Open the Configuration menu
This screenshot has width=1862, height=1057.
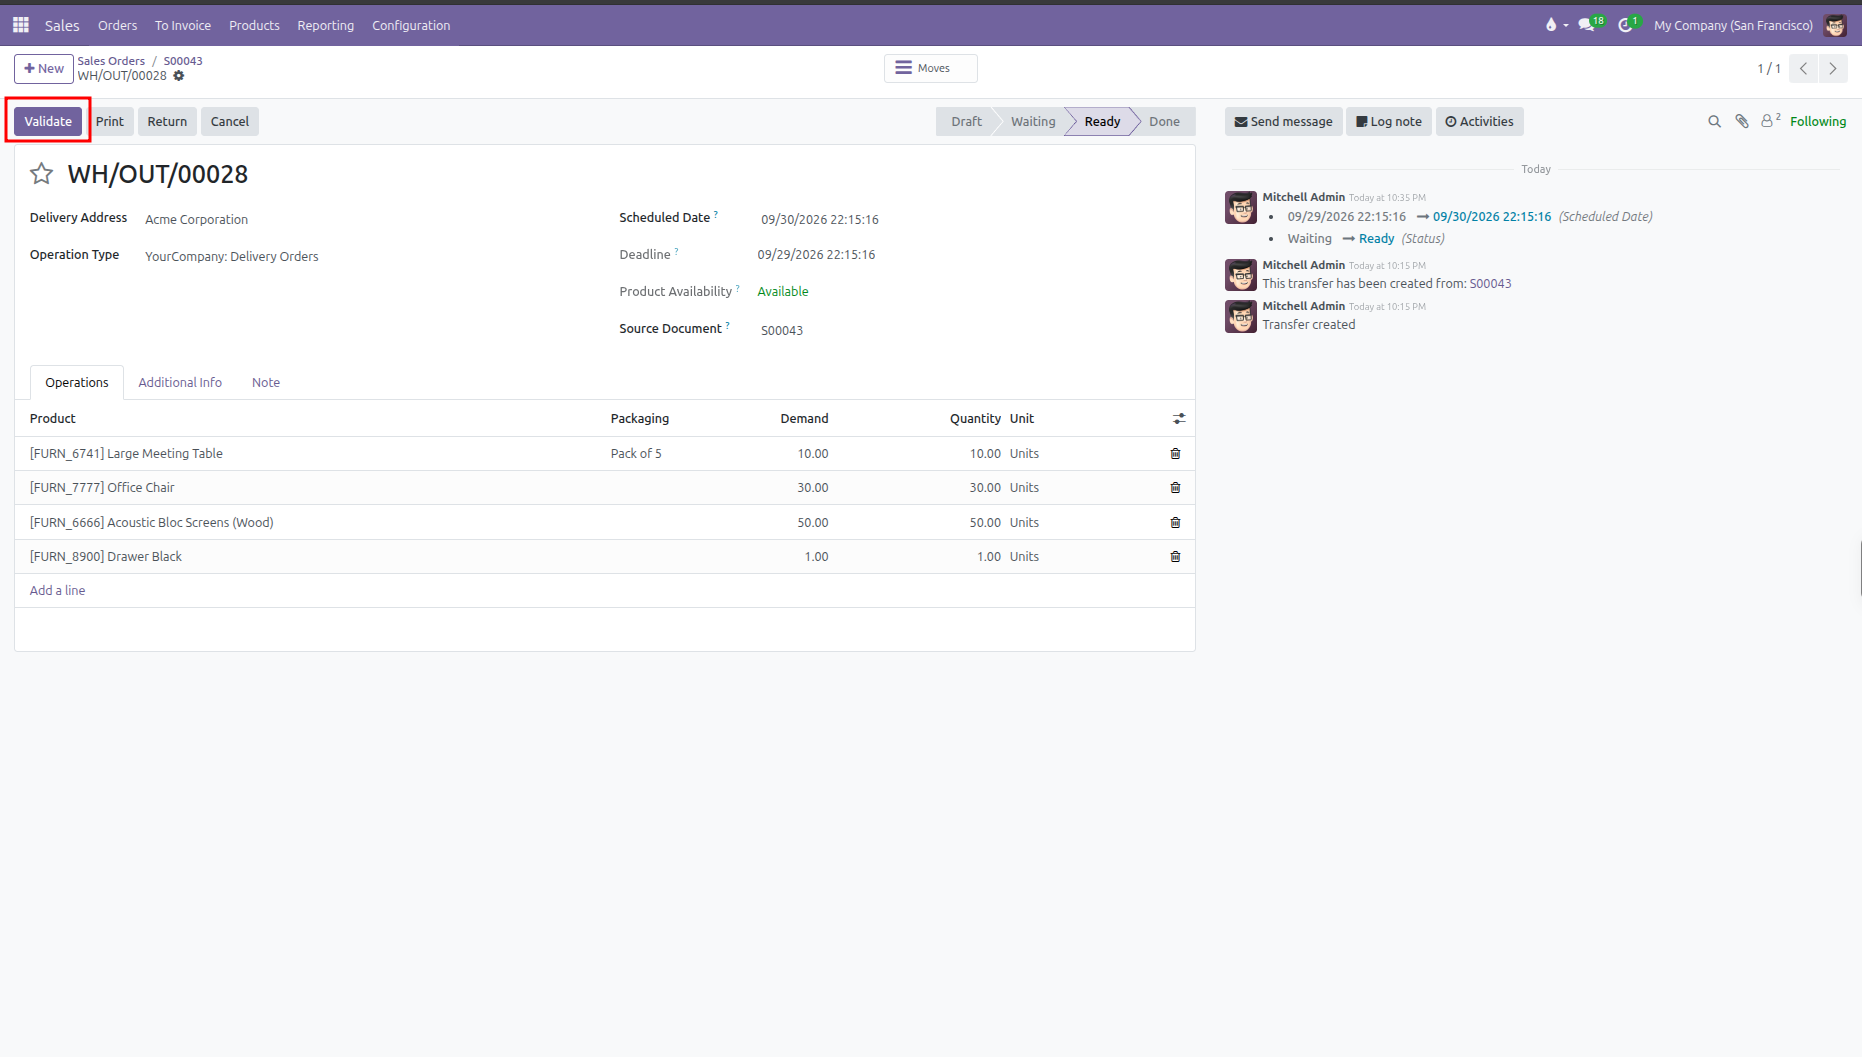pyautogui.click(x=411, y=25)
